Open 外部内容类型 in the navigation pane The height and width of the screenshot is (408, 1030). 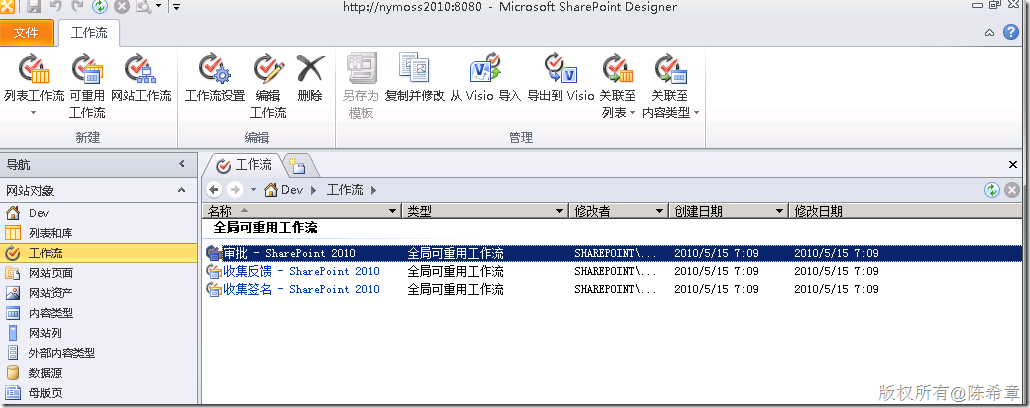(x=99, y=353)
